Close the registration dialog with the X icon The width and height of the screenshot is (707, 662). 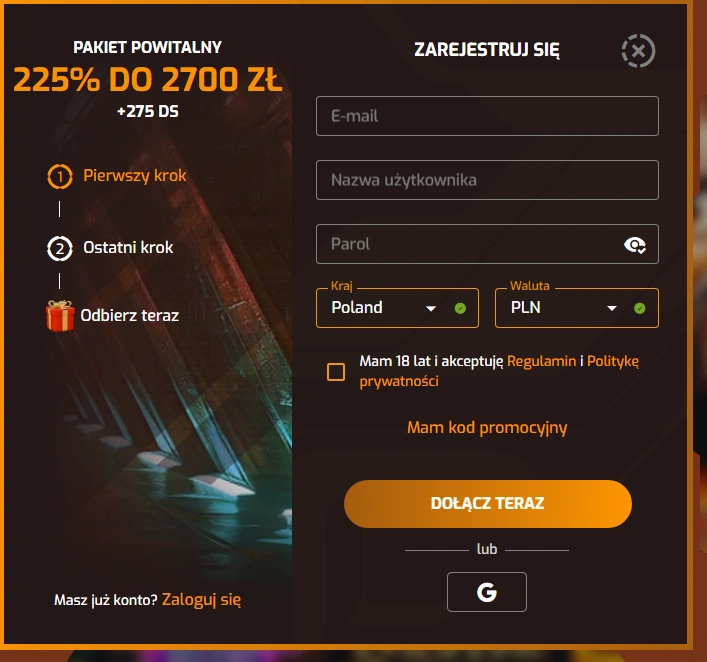[x=638, y=51]
